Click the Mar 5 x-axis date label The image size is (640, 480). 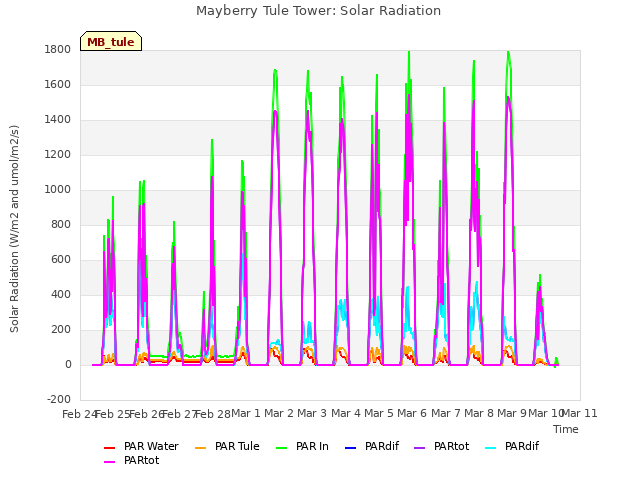pos(379,413)
